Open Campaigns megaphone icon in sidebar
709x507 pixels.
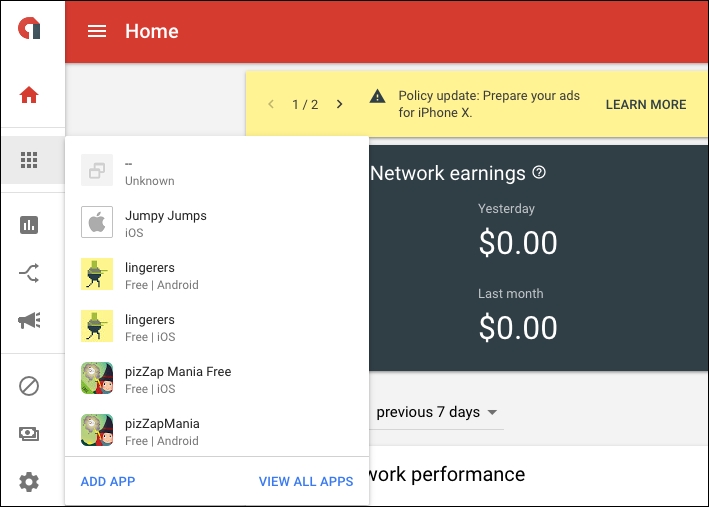pyautogui.click(x=29, y=320)
